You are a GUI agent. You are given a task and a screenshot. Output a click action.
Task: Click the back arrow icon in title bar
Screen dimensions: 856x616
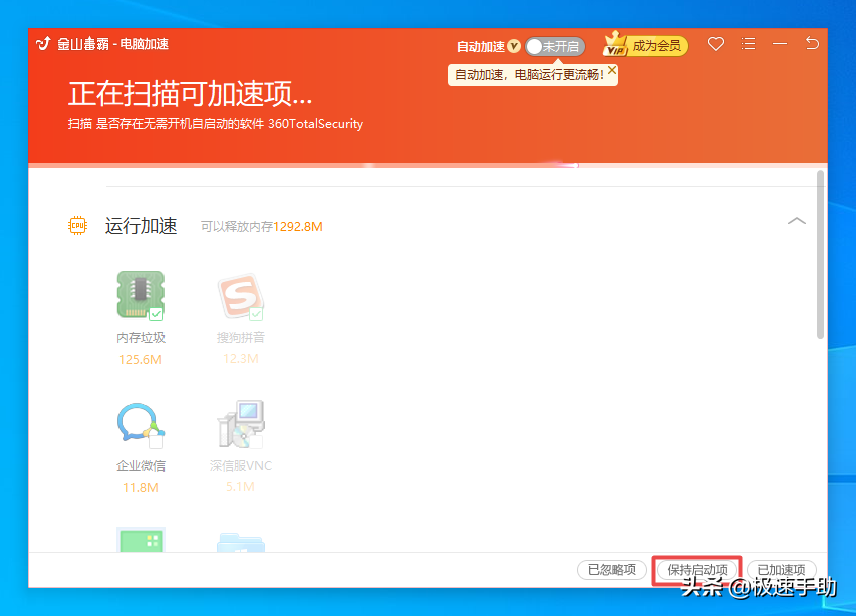click(x=813, y=44)
